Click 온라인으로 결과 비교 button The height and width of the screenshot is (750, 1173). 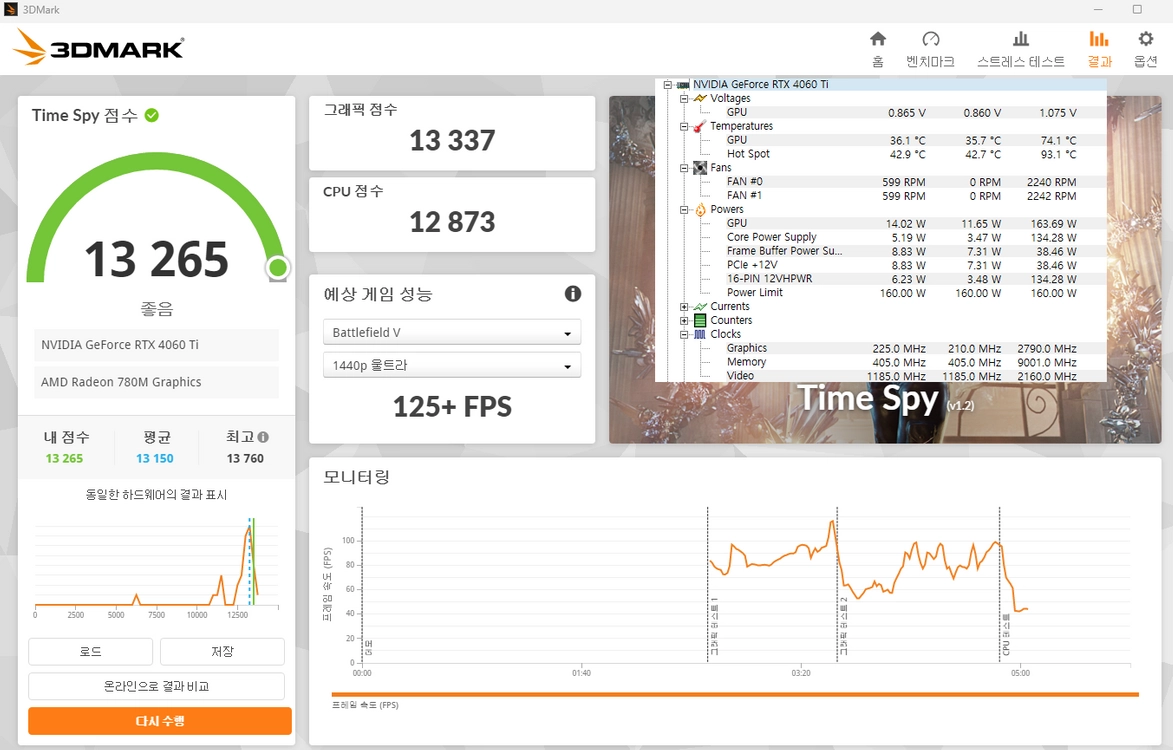click(x=156, y=686)
